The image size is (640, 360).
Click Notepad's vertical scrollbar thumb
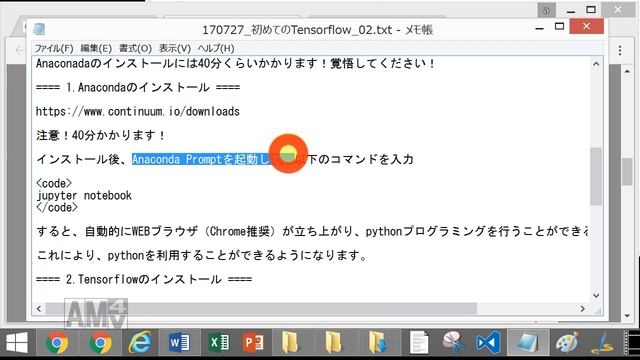(x=596, y=176)
